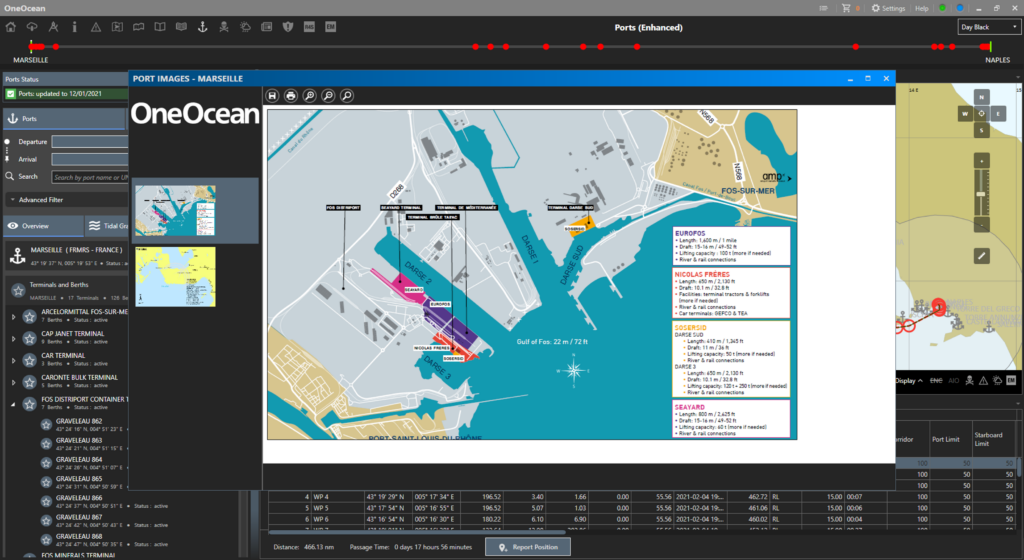Toggle the star for GRAVELEAU 864
The image size is (1024, 560).
point(46,463)
